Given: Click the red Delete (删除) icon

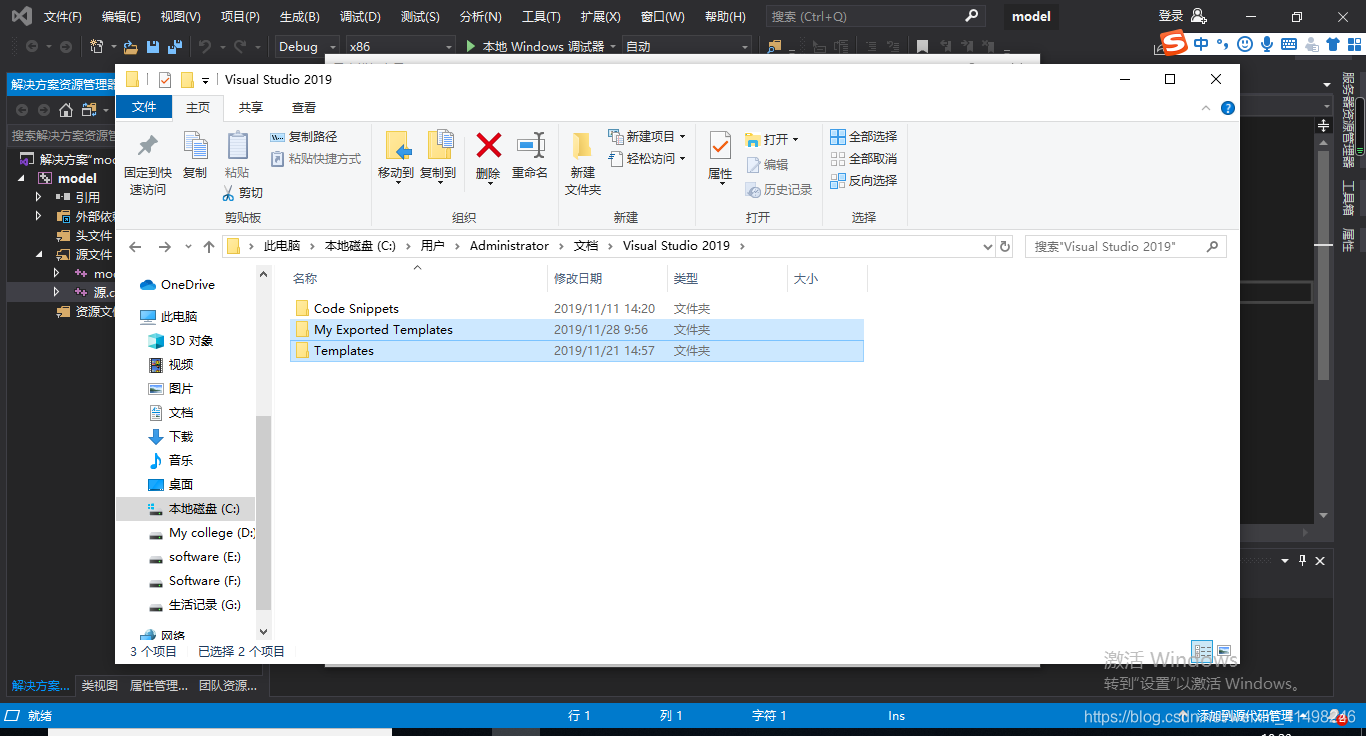Looking at the screenshot, I should [488, 146].
